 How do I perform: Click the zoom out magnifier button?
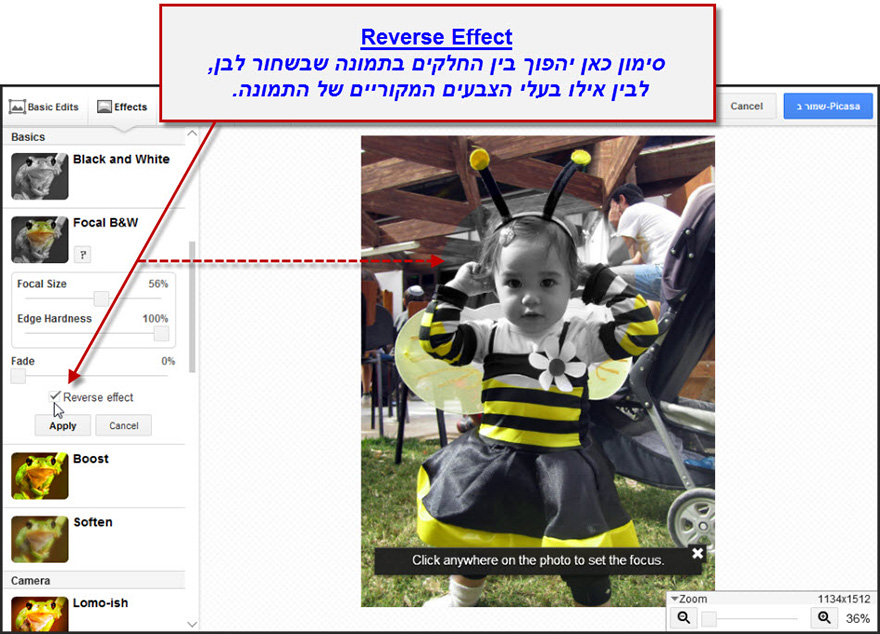tap(684, 618)
